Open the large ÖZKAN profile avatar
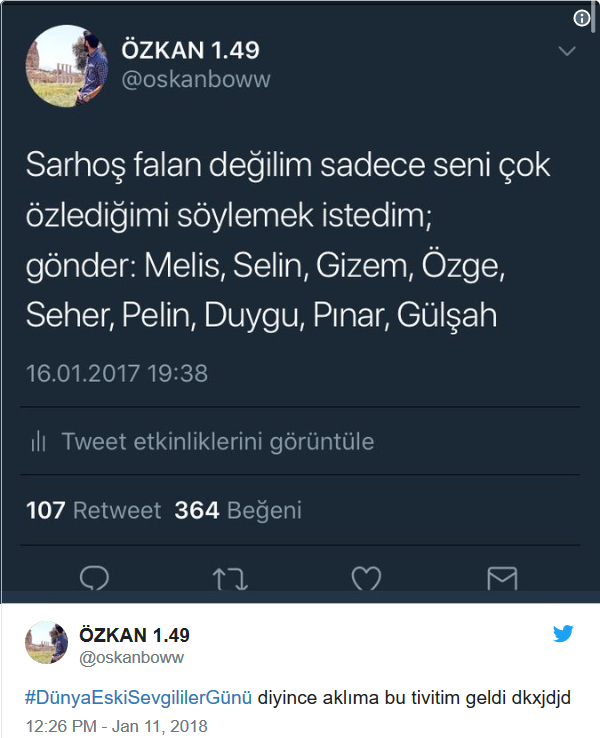This screenshot has height=738, width=600. (x=66, y=66)
